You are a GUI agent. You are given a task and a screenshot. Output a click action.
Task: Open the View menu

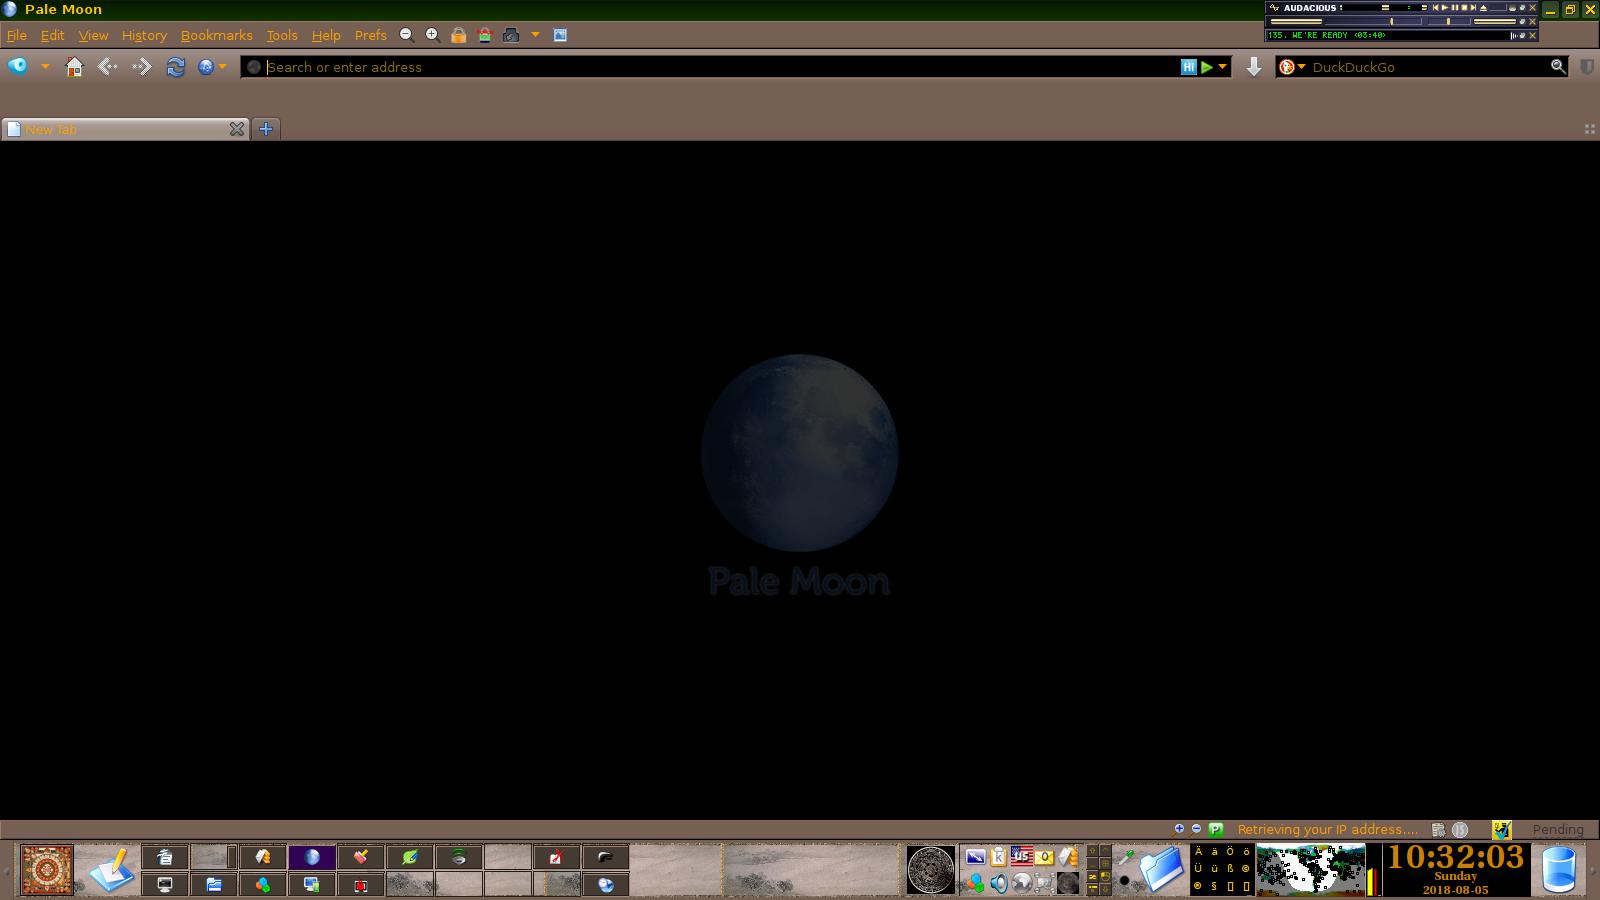point(93,35)
